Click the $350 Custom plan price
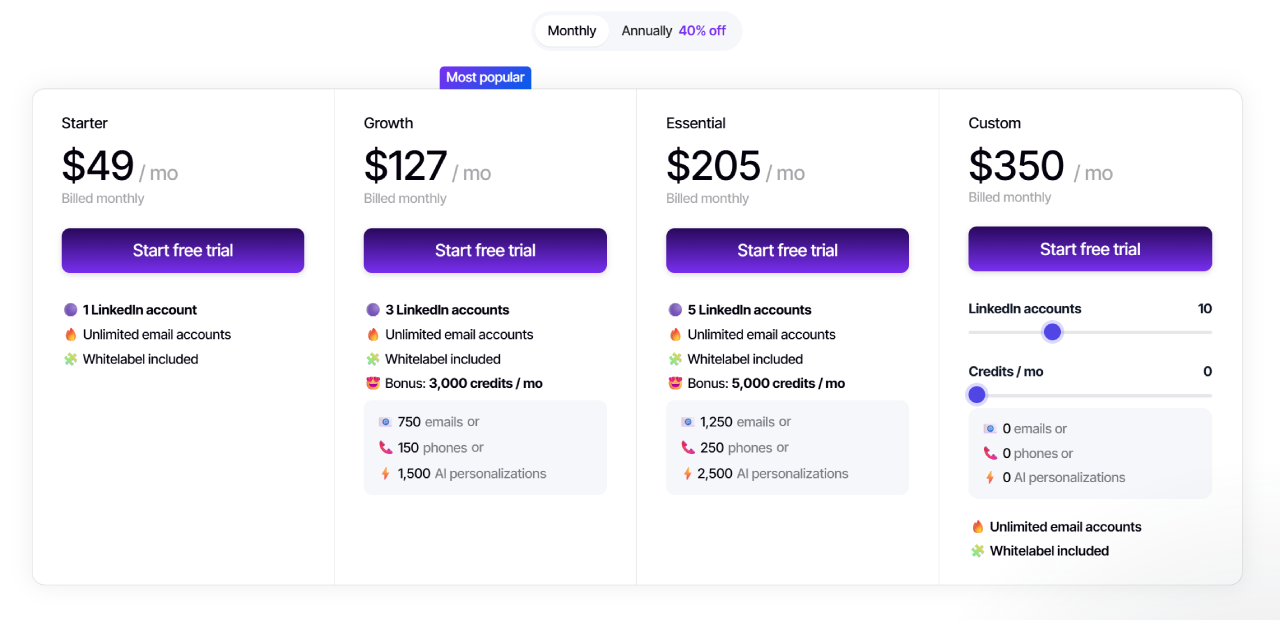Viewport: 1280px width, 620px height. click(x=1016, y=166)
